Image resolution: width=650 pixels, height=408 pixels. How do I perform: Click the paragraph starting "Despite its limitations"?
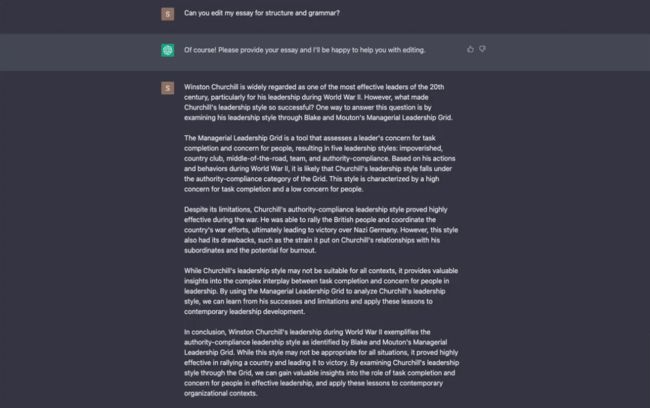321,230
